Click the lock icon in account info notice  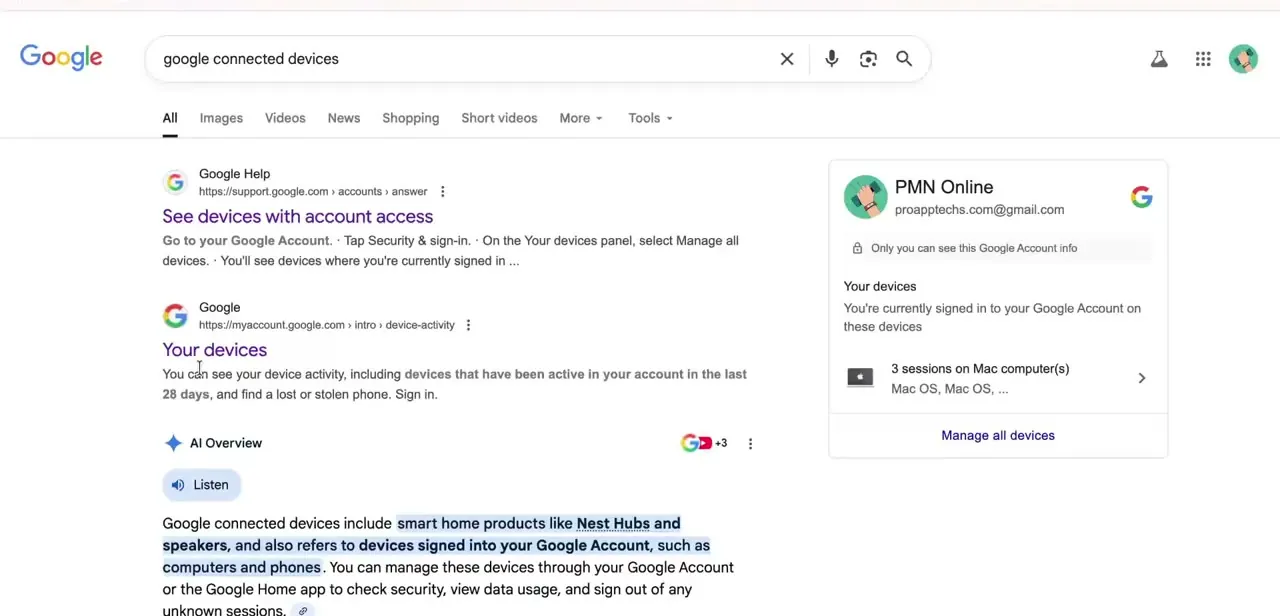(x=857, y=248)
